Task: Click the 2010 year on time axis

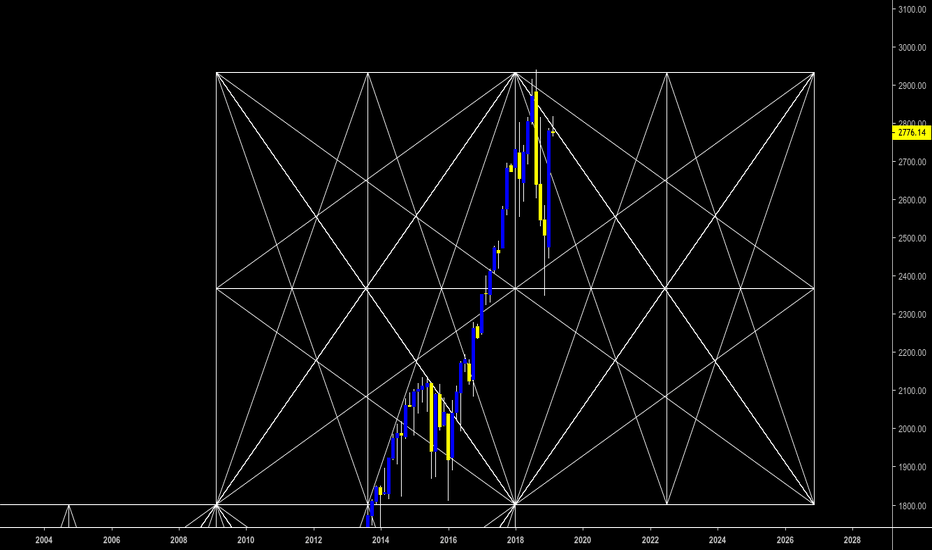Action: pos(245,540)
